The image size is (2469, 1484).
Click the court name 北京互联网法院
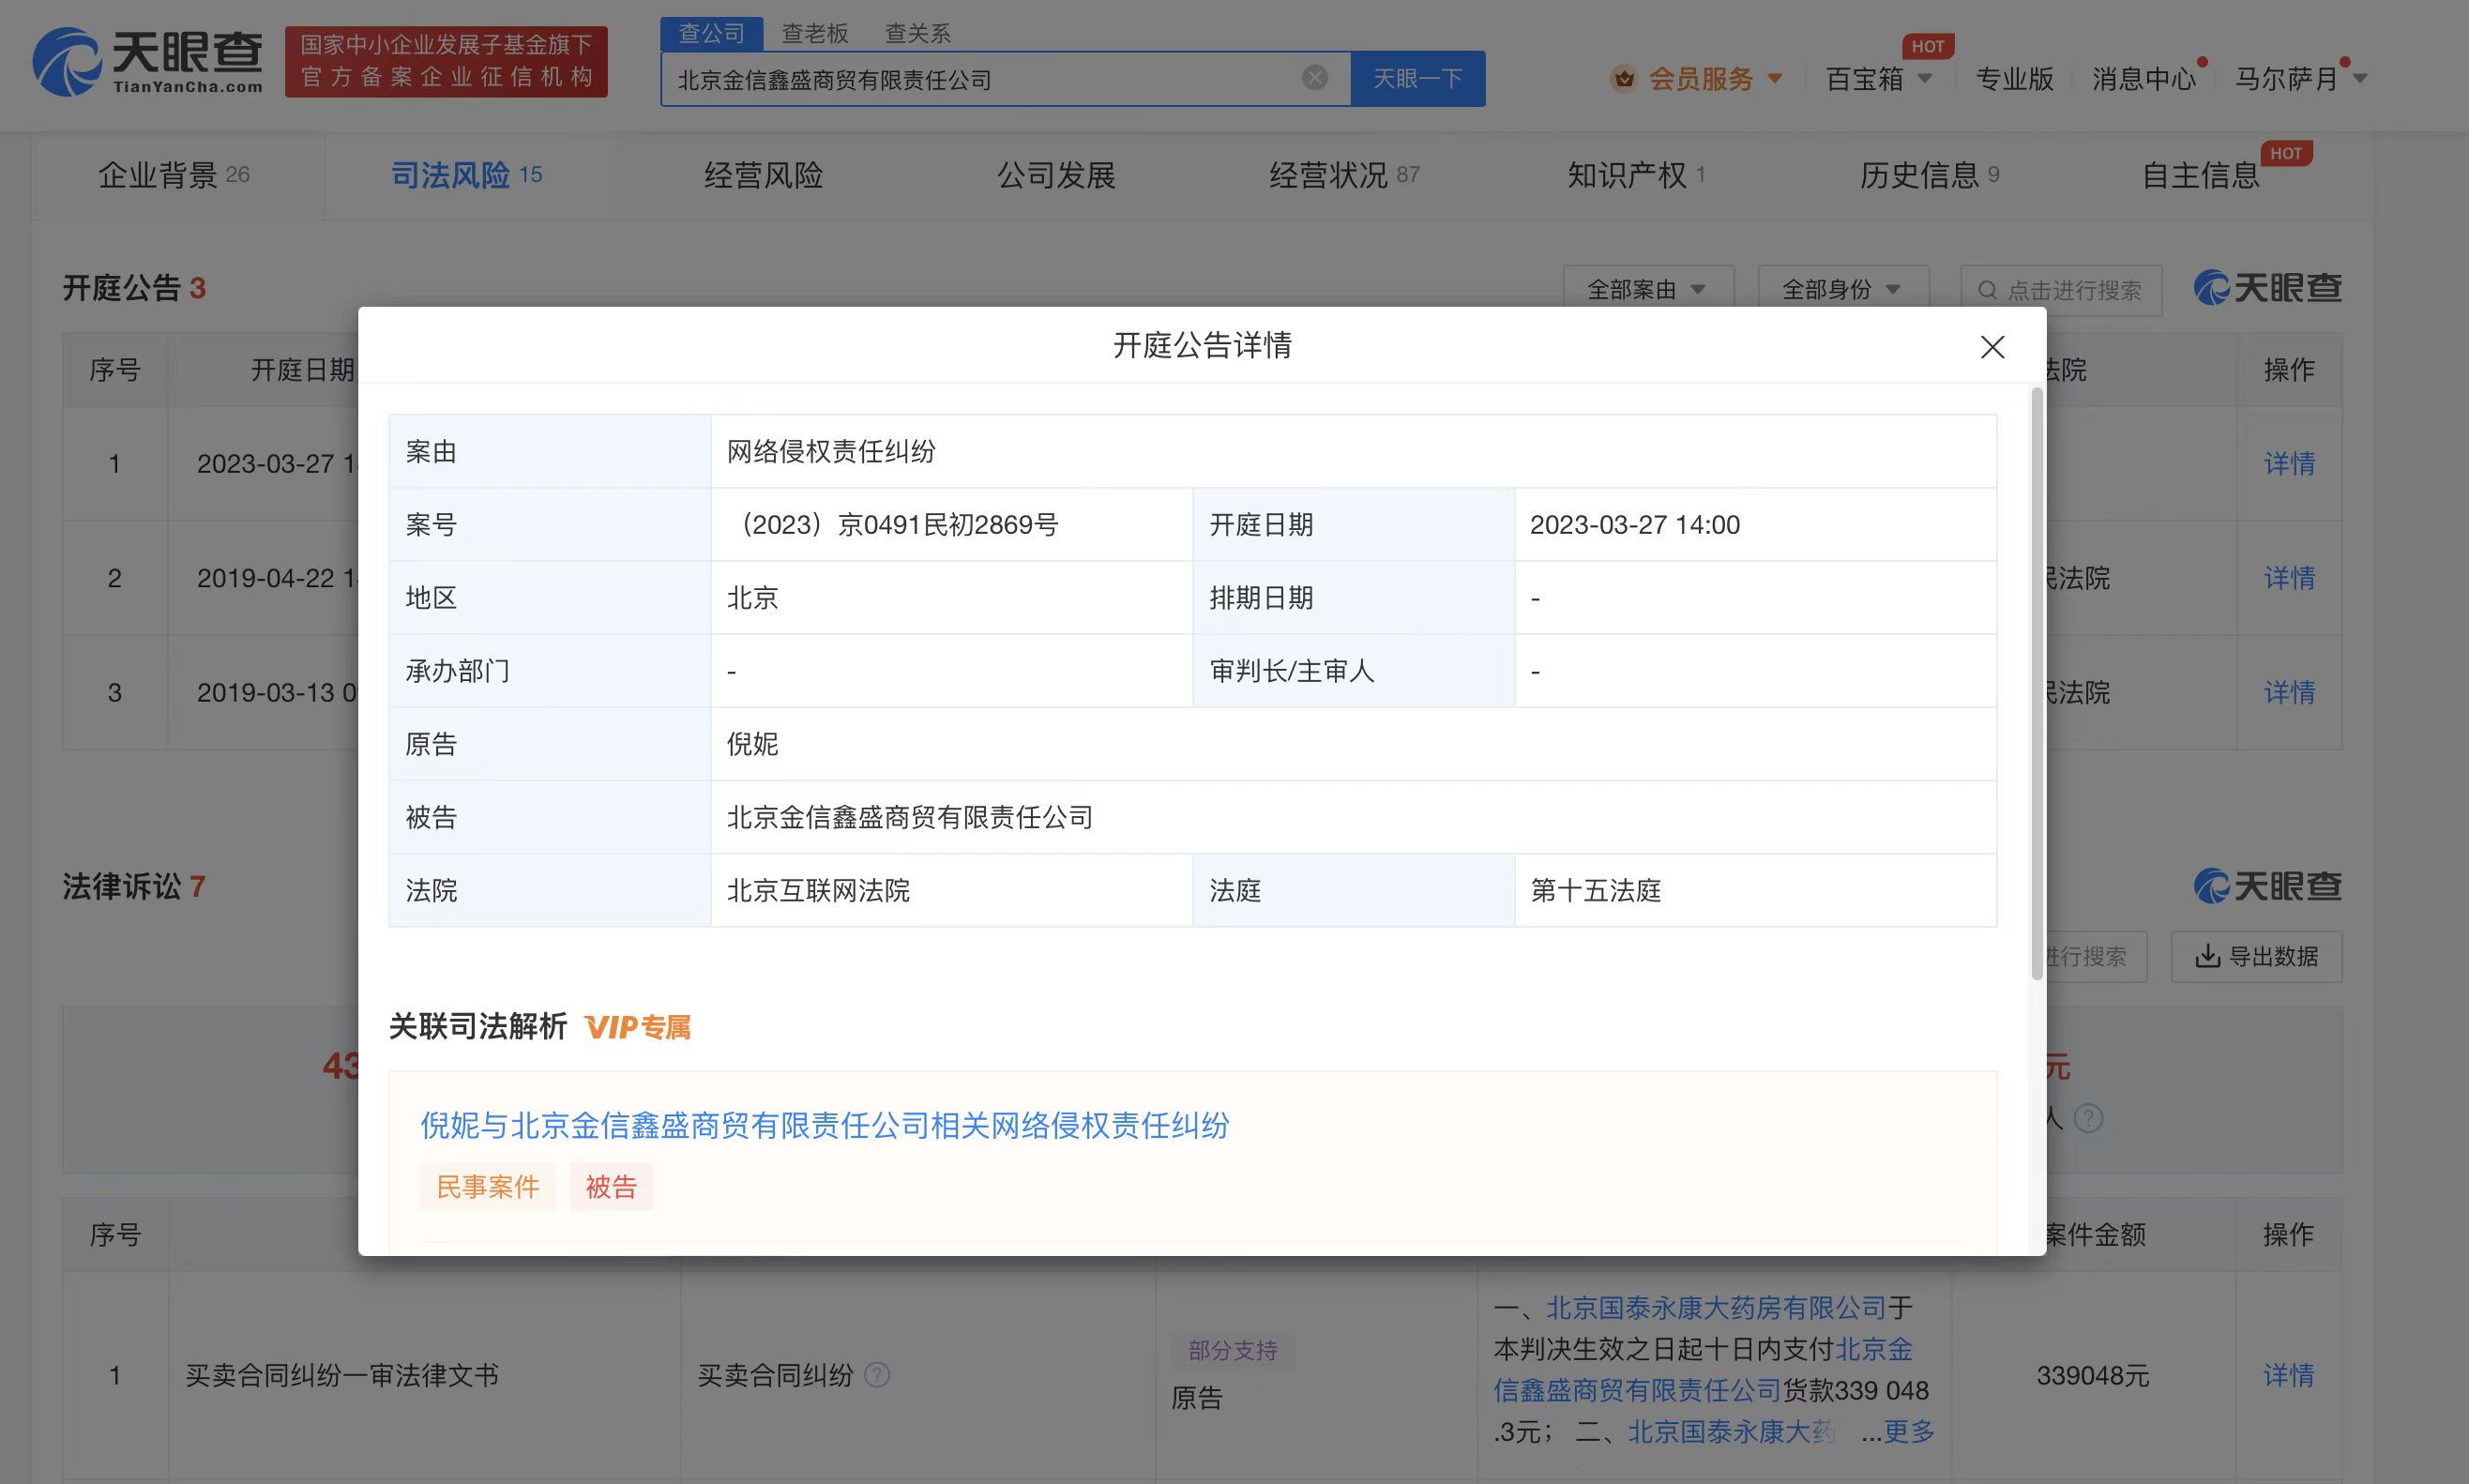(818, 890)
